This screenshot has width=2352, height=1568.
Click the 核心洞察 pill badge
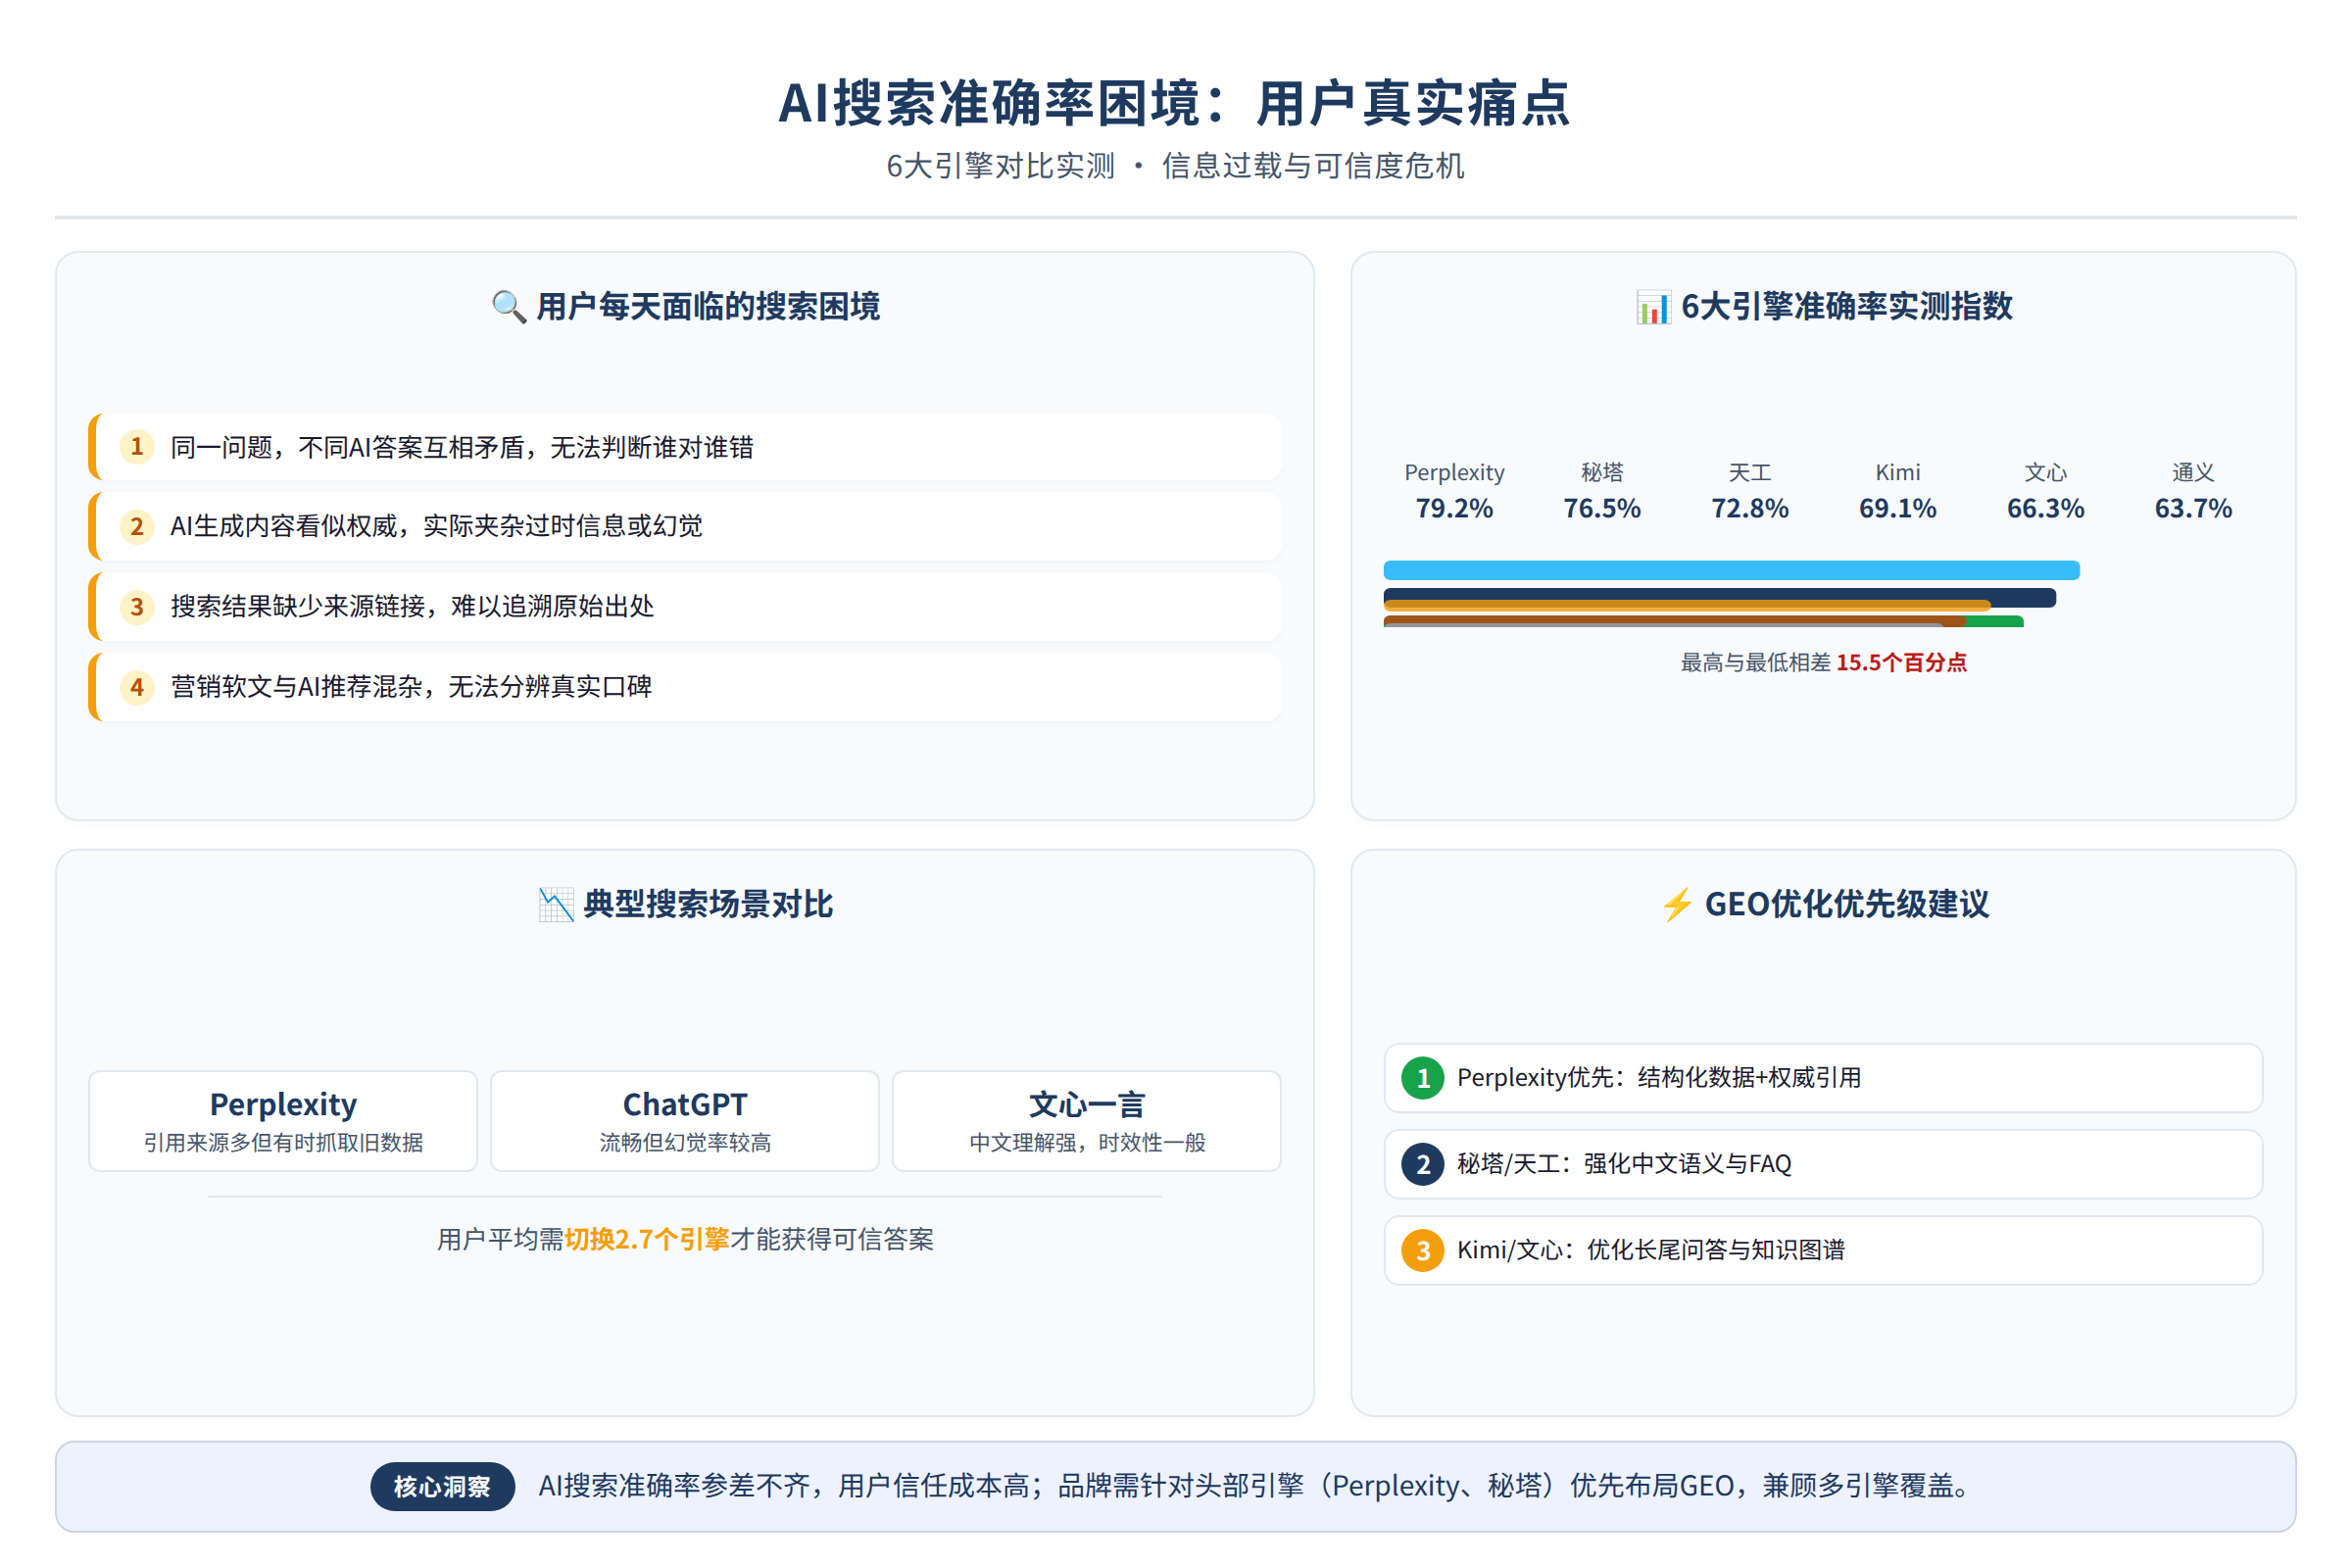pyautogui.click(x=443, y=1487)
